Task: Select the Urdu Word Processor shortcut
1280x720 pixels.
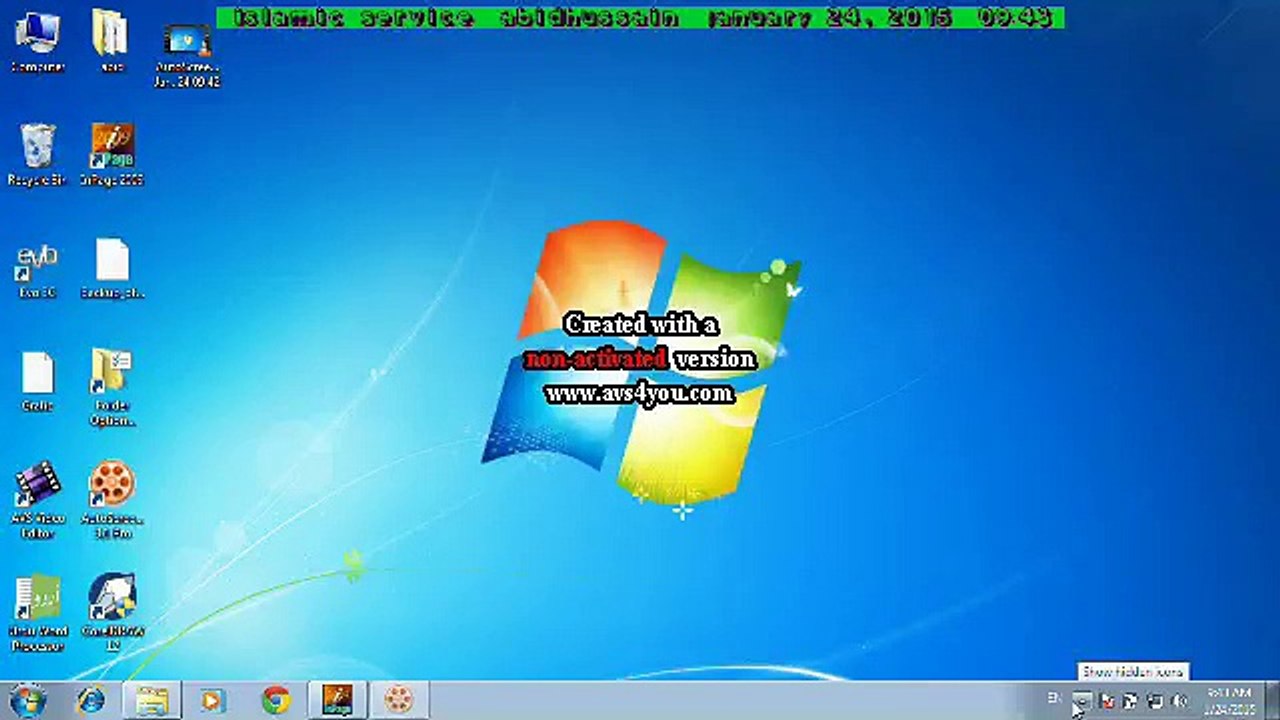Action: pos(37,613)
